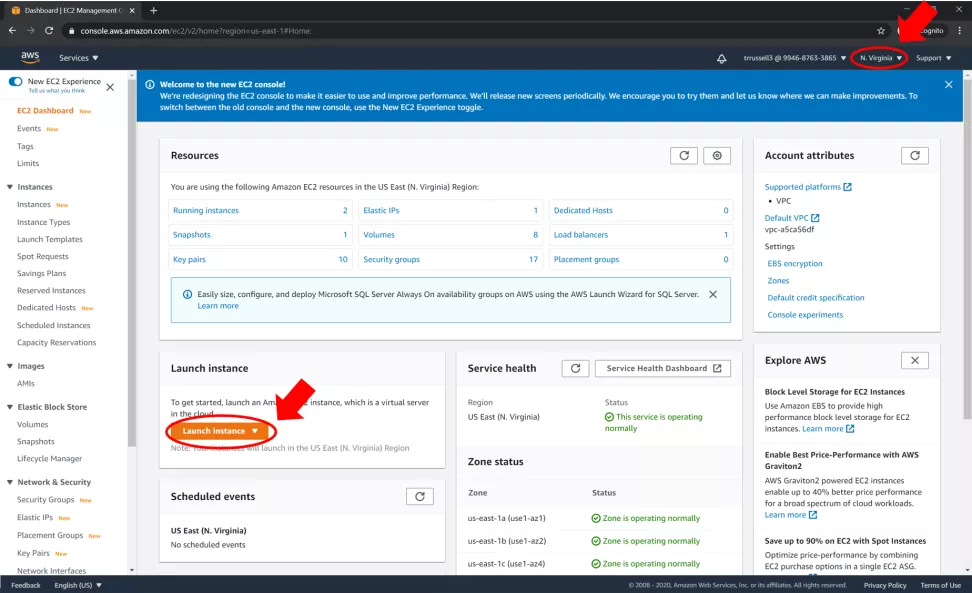Go back in browser history
The width and height of the screenshot is (972, 593).
click(x=12, y=30)
